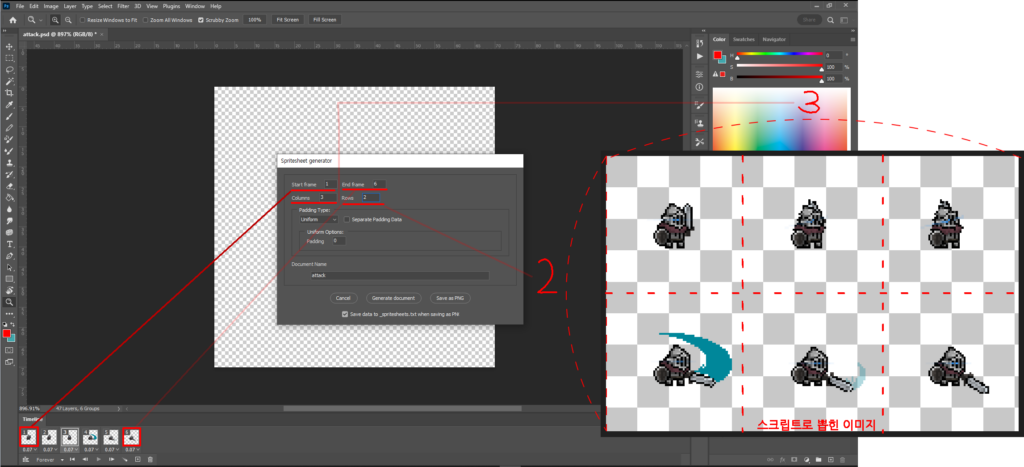Choose the Zoom Out mode icon

68,20
